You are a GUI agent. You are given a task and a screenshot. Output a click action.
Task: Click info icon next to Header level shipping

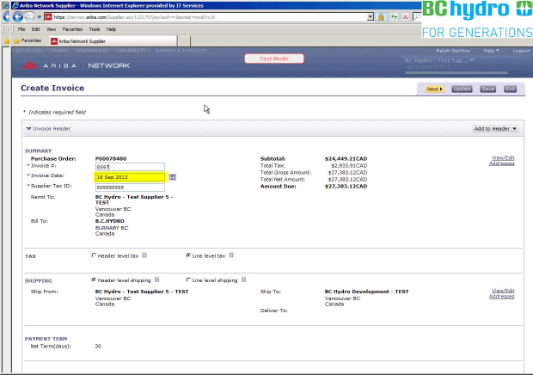pos(157,280)
